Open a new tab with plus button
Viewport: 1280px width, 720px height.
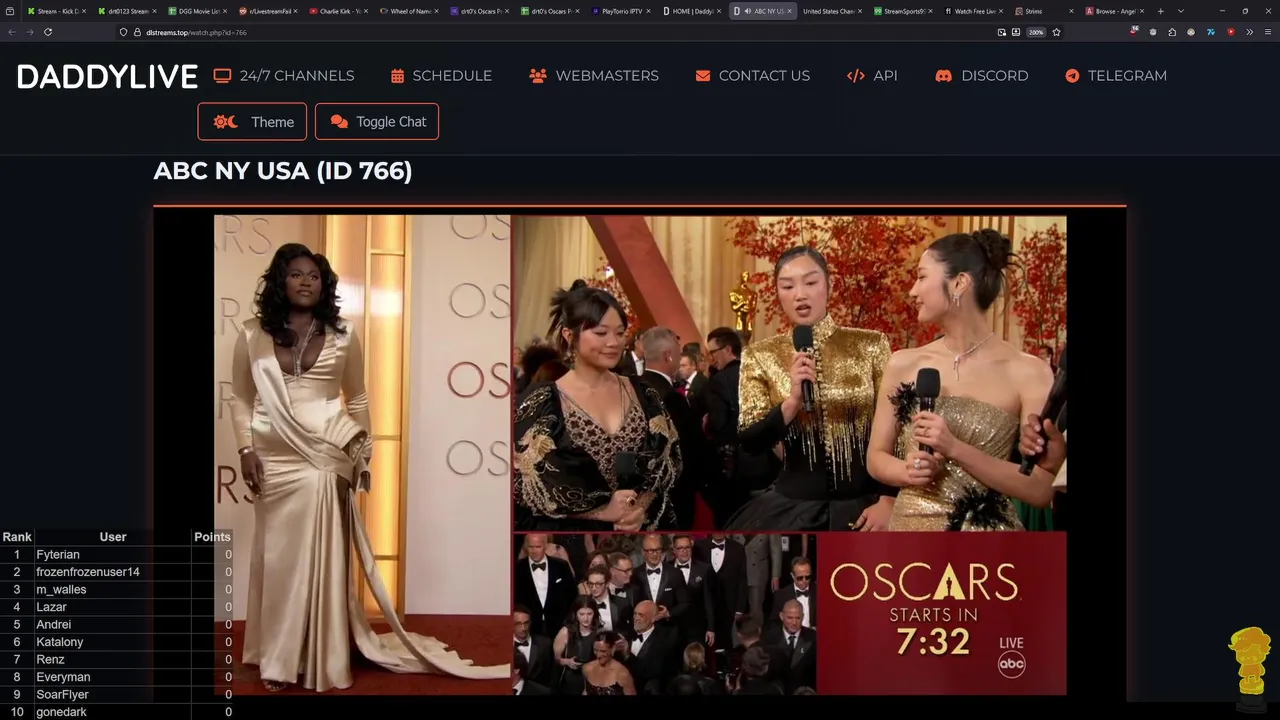pyautogui.click(x=1160, y=11)
